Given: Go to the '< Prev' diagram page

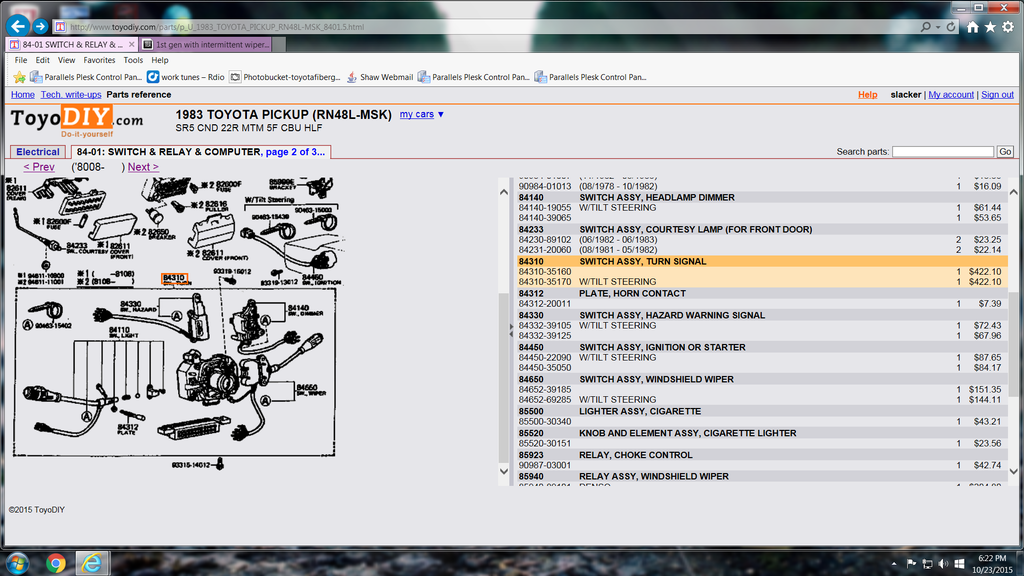Looking at the screenshot, I should (39, 167).
